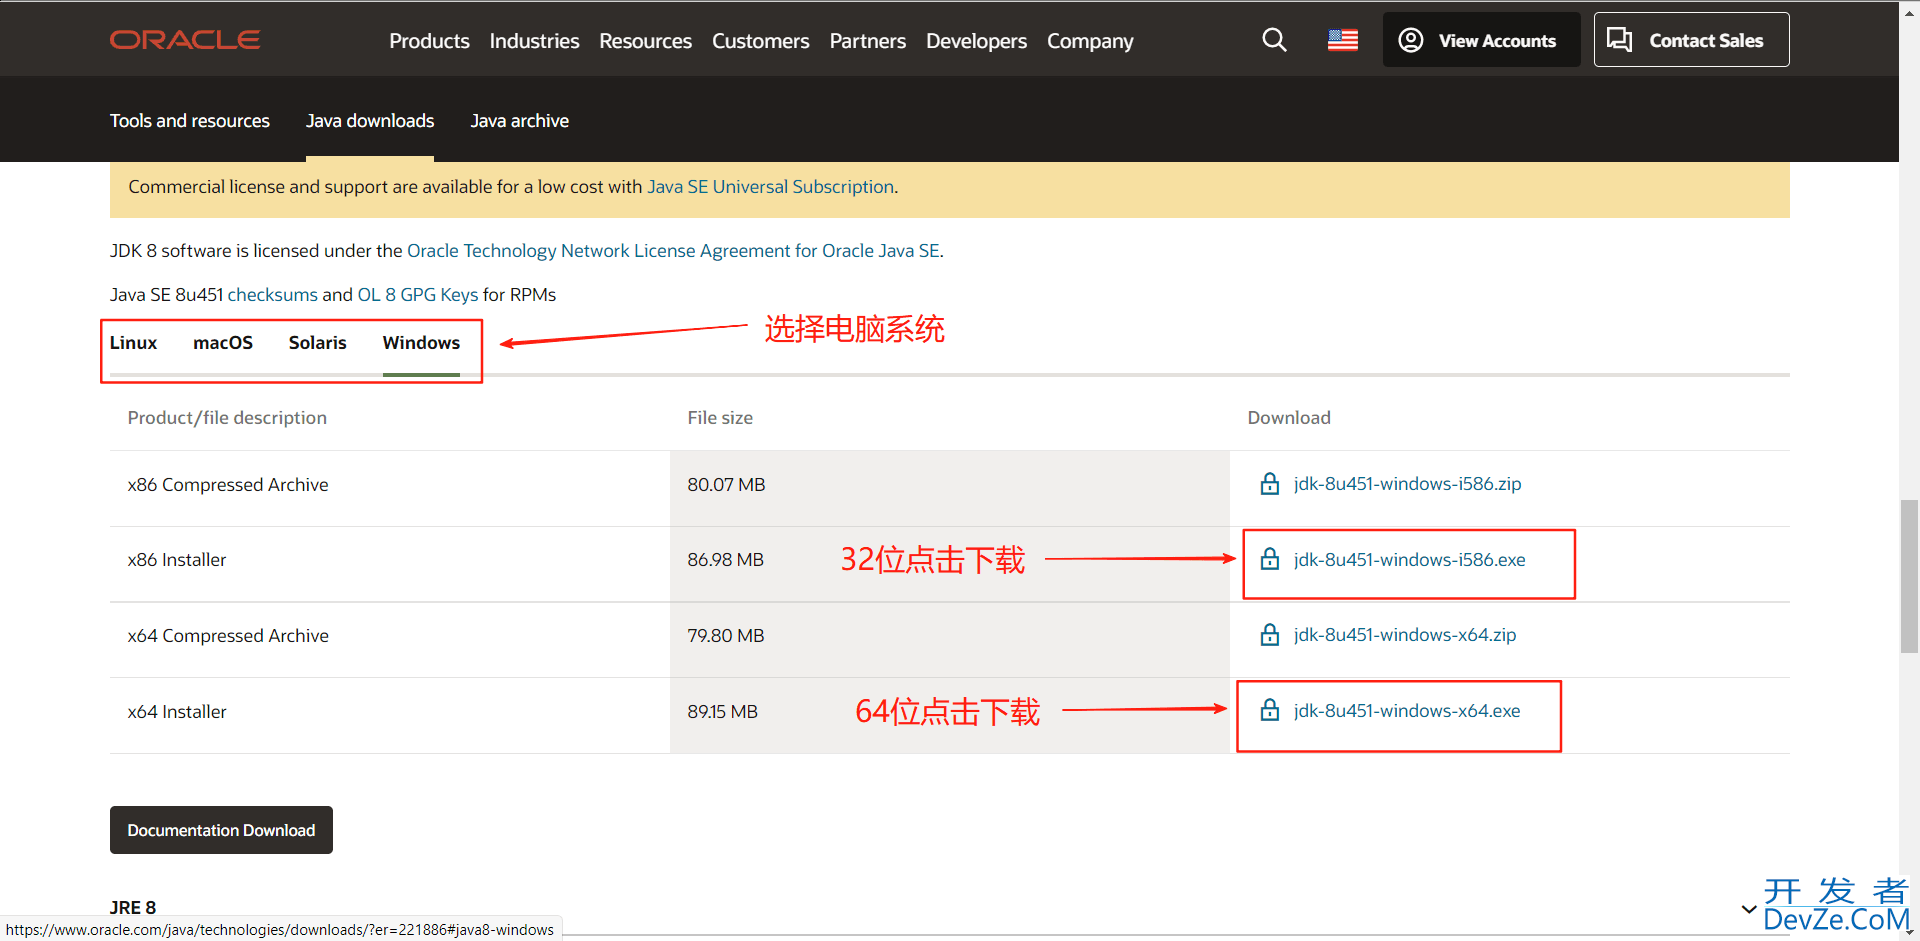Click the scrollbar down arrow
Viewport: 1920px width, 941px height.
1909,933
